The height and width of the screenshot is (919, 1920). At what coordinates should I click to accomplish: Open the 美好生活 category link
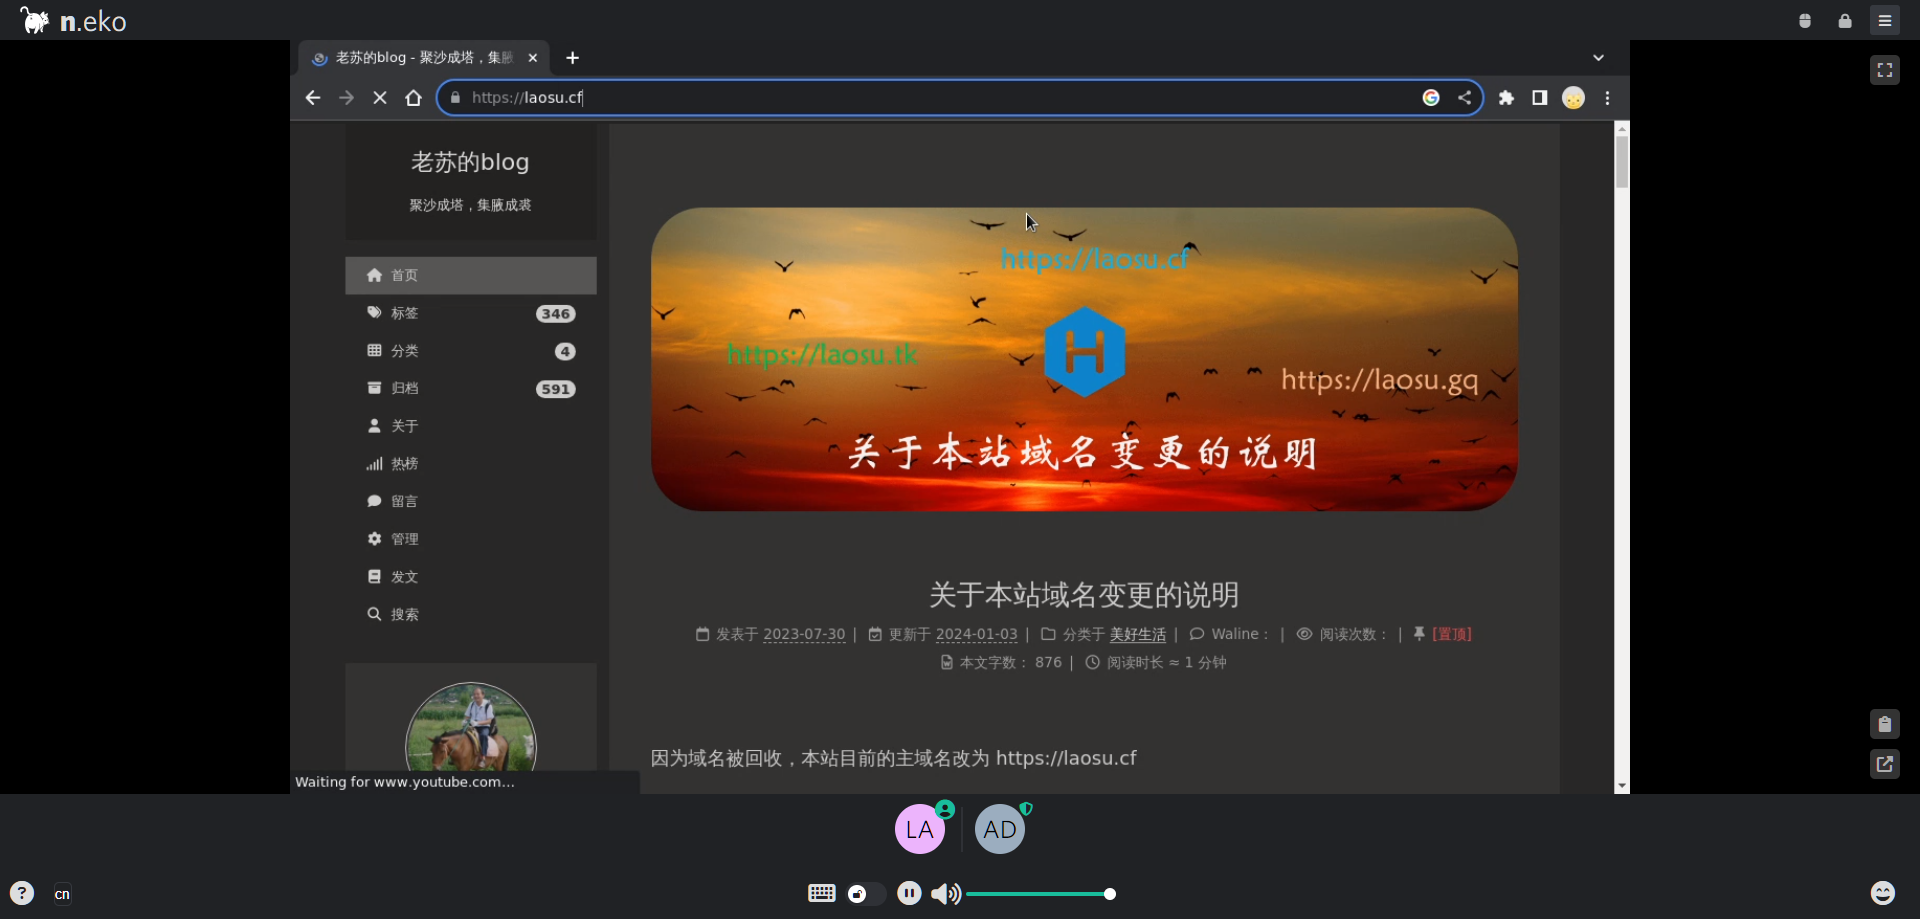point(1136,634)
